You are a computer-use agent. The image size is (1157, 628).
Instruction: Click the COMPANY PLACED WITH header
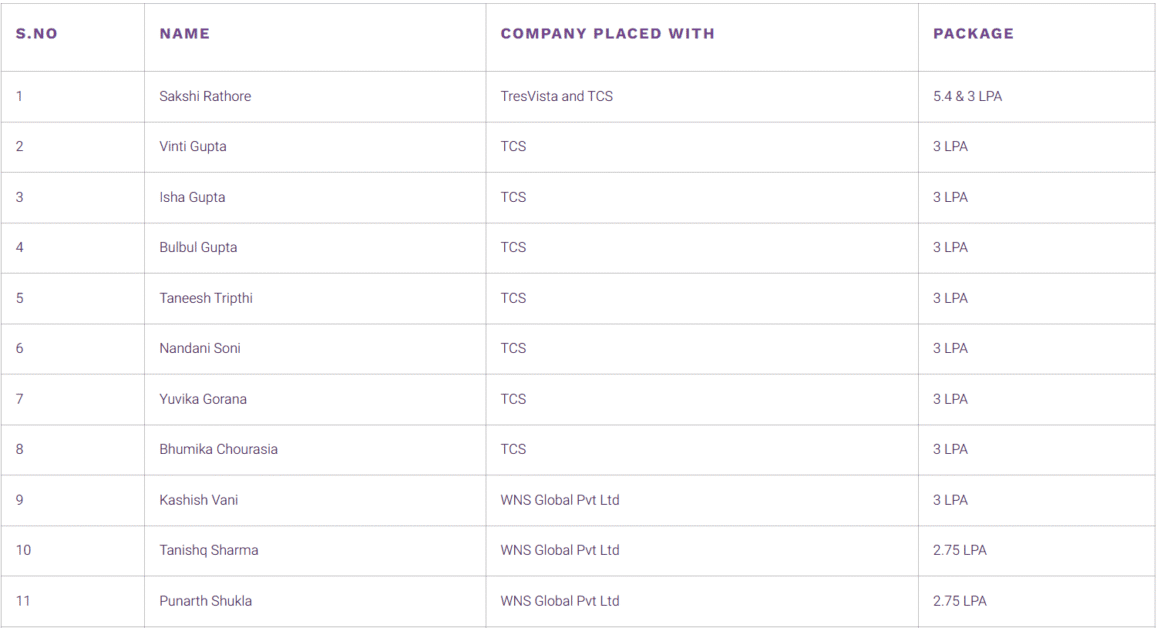point(607,34)
